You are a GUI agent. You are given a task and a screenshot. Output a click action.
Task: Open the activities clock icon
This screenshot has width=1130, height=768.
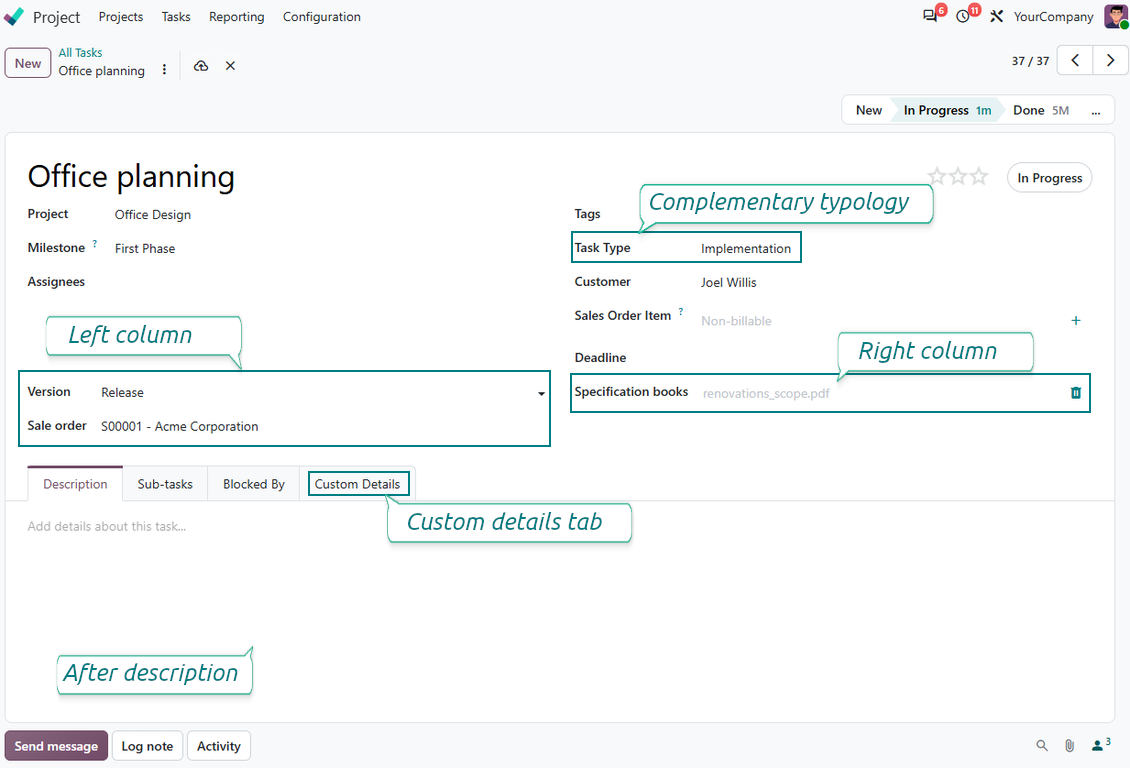[x=963, y=16]
